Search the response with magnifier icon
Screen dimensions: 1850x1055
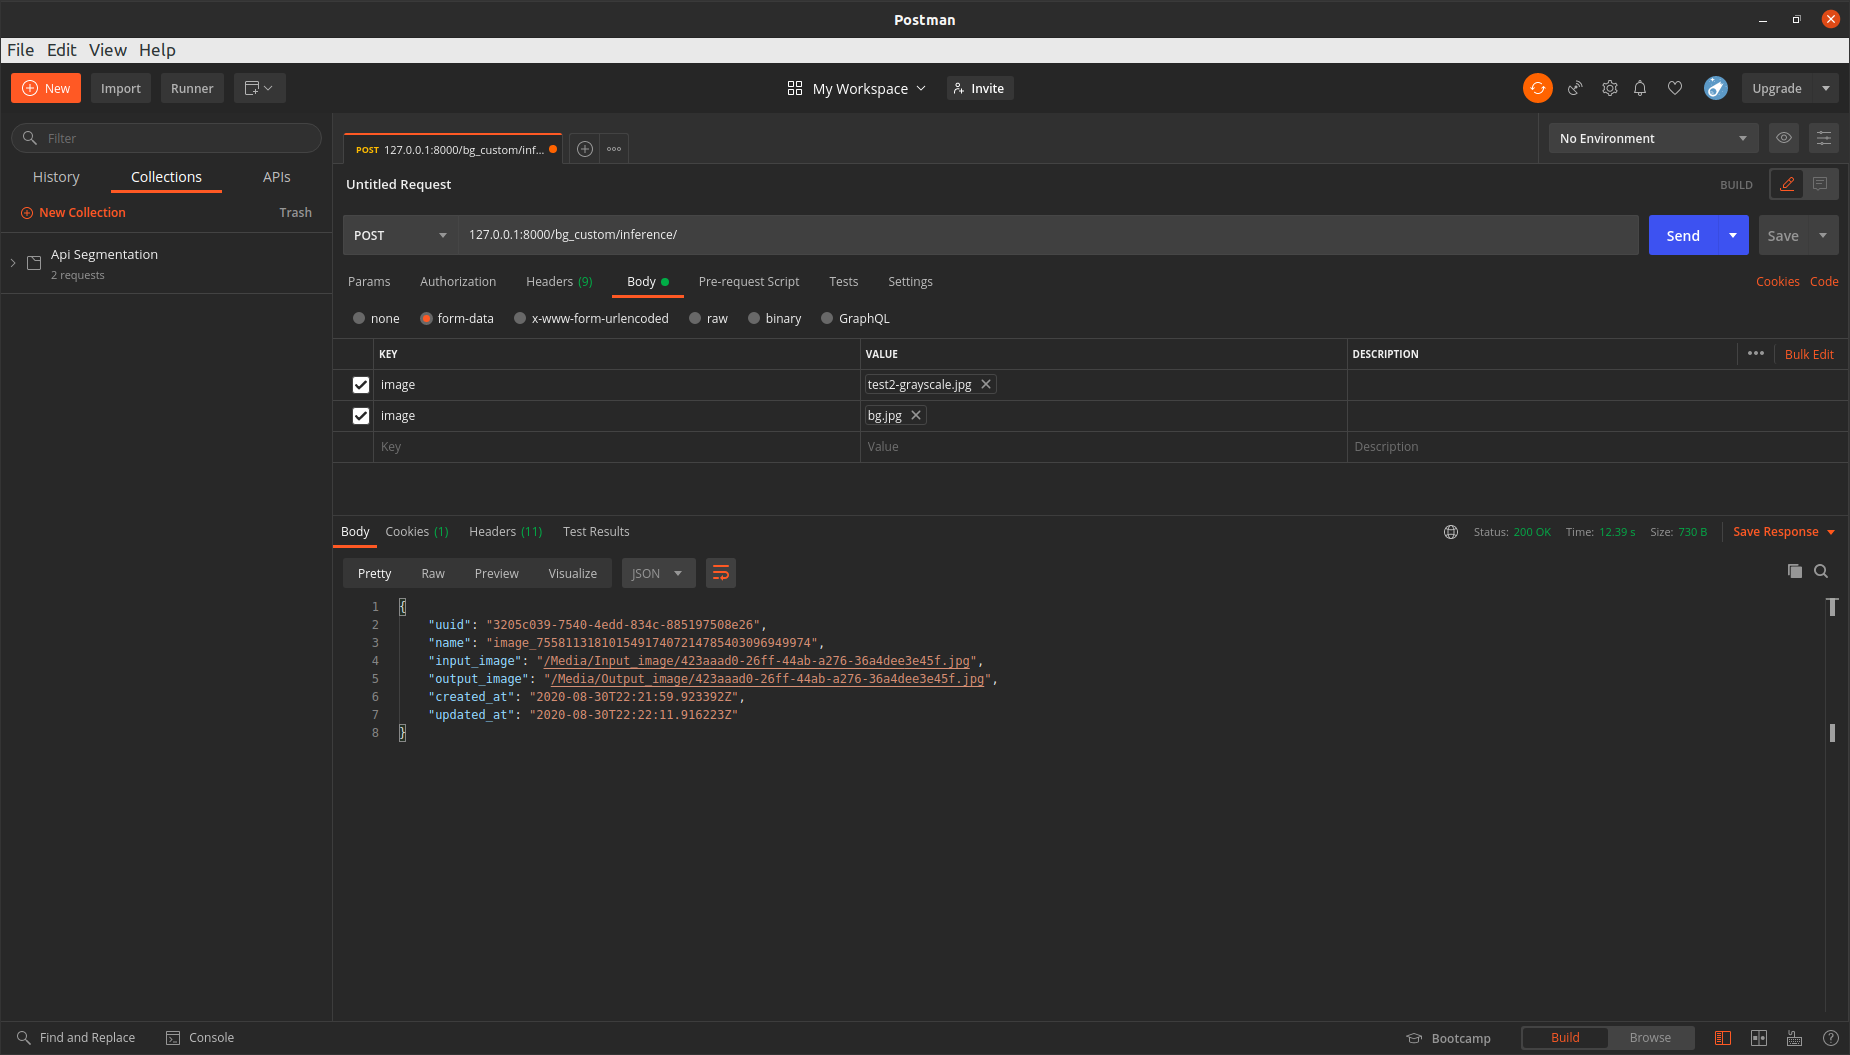pyautogui.click(x=1821, y=571)
